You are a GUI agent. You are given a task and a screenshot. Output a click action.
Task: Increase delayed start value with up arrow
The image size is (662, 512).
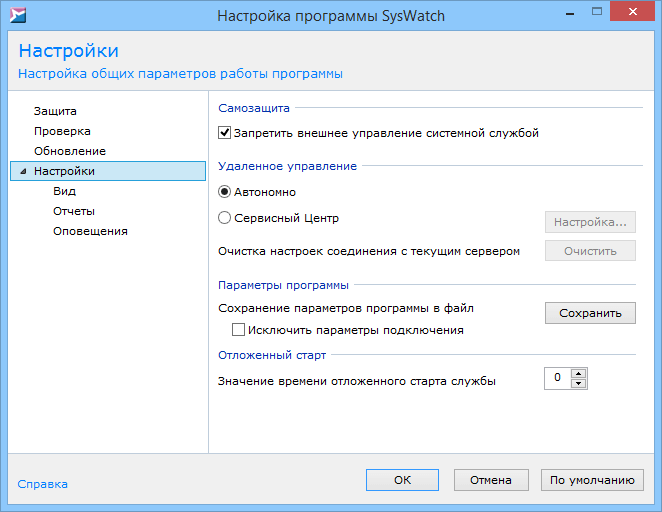point(578,373)
